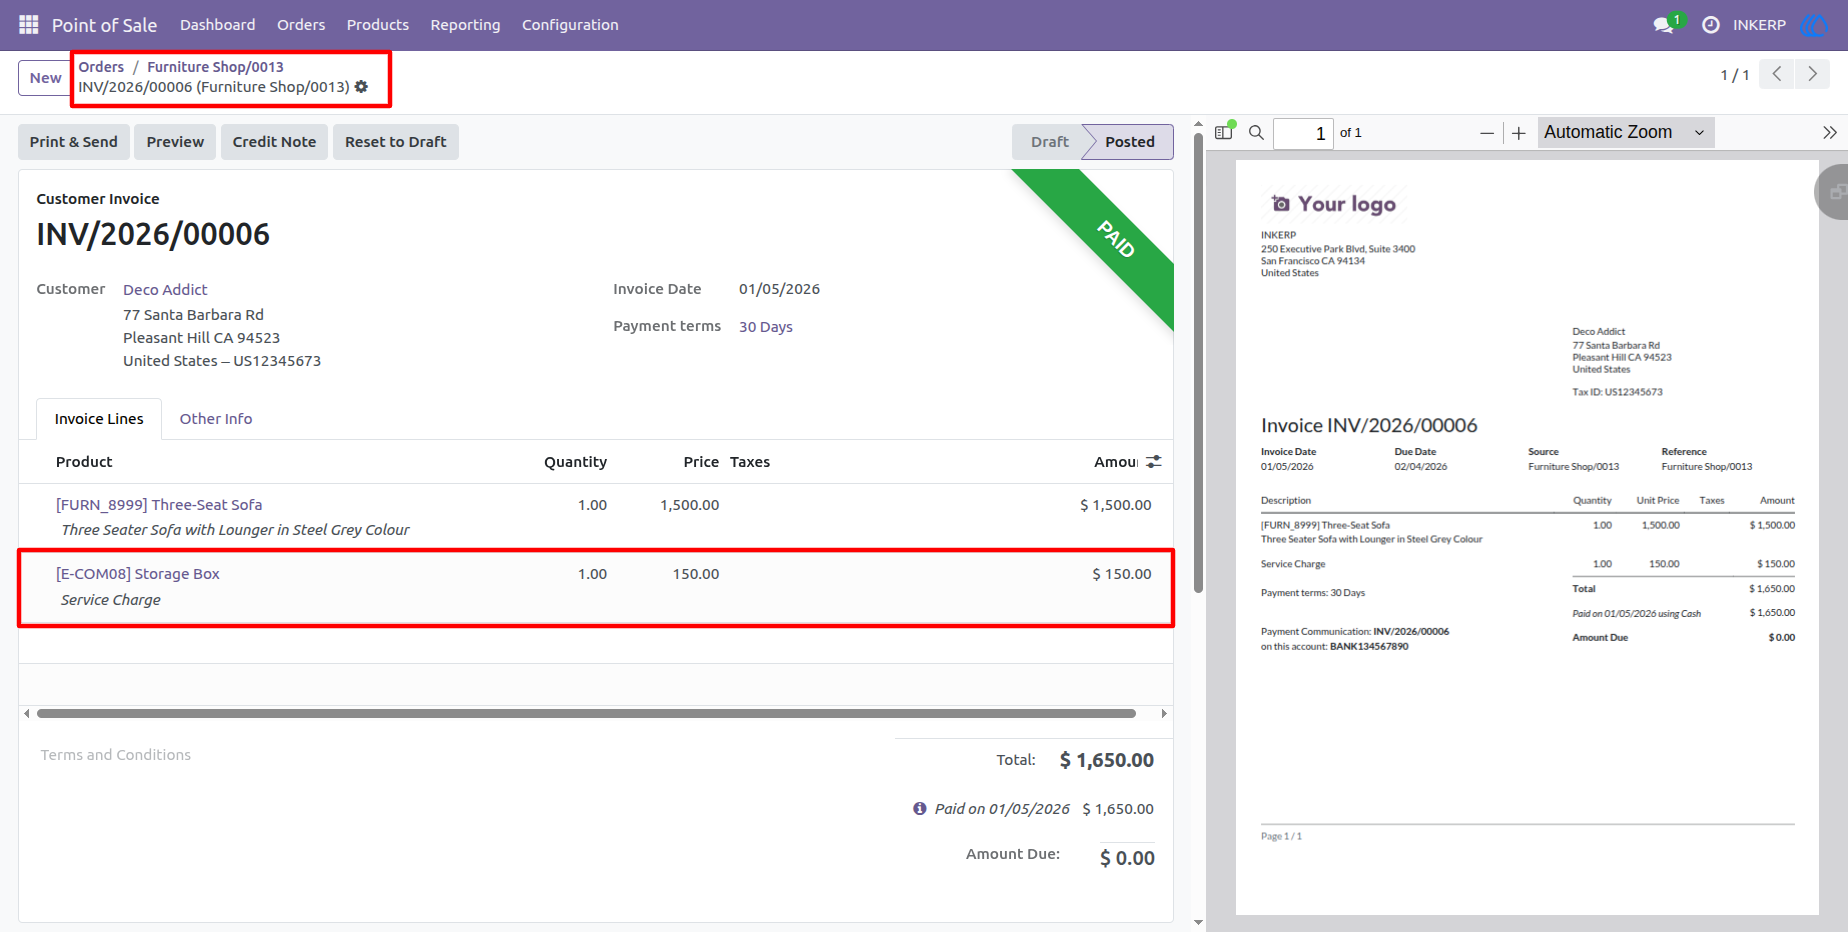1848x932 pixels.
Task: Zoom in the PDF preview
Action: pos(1519,133)
